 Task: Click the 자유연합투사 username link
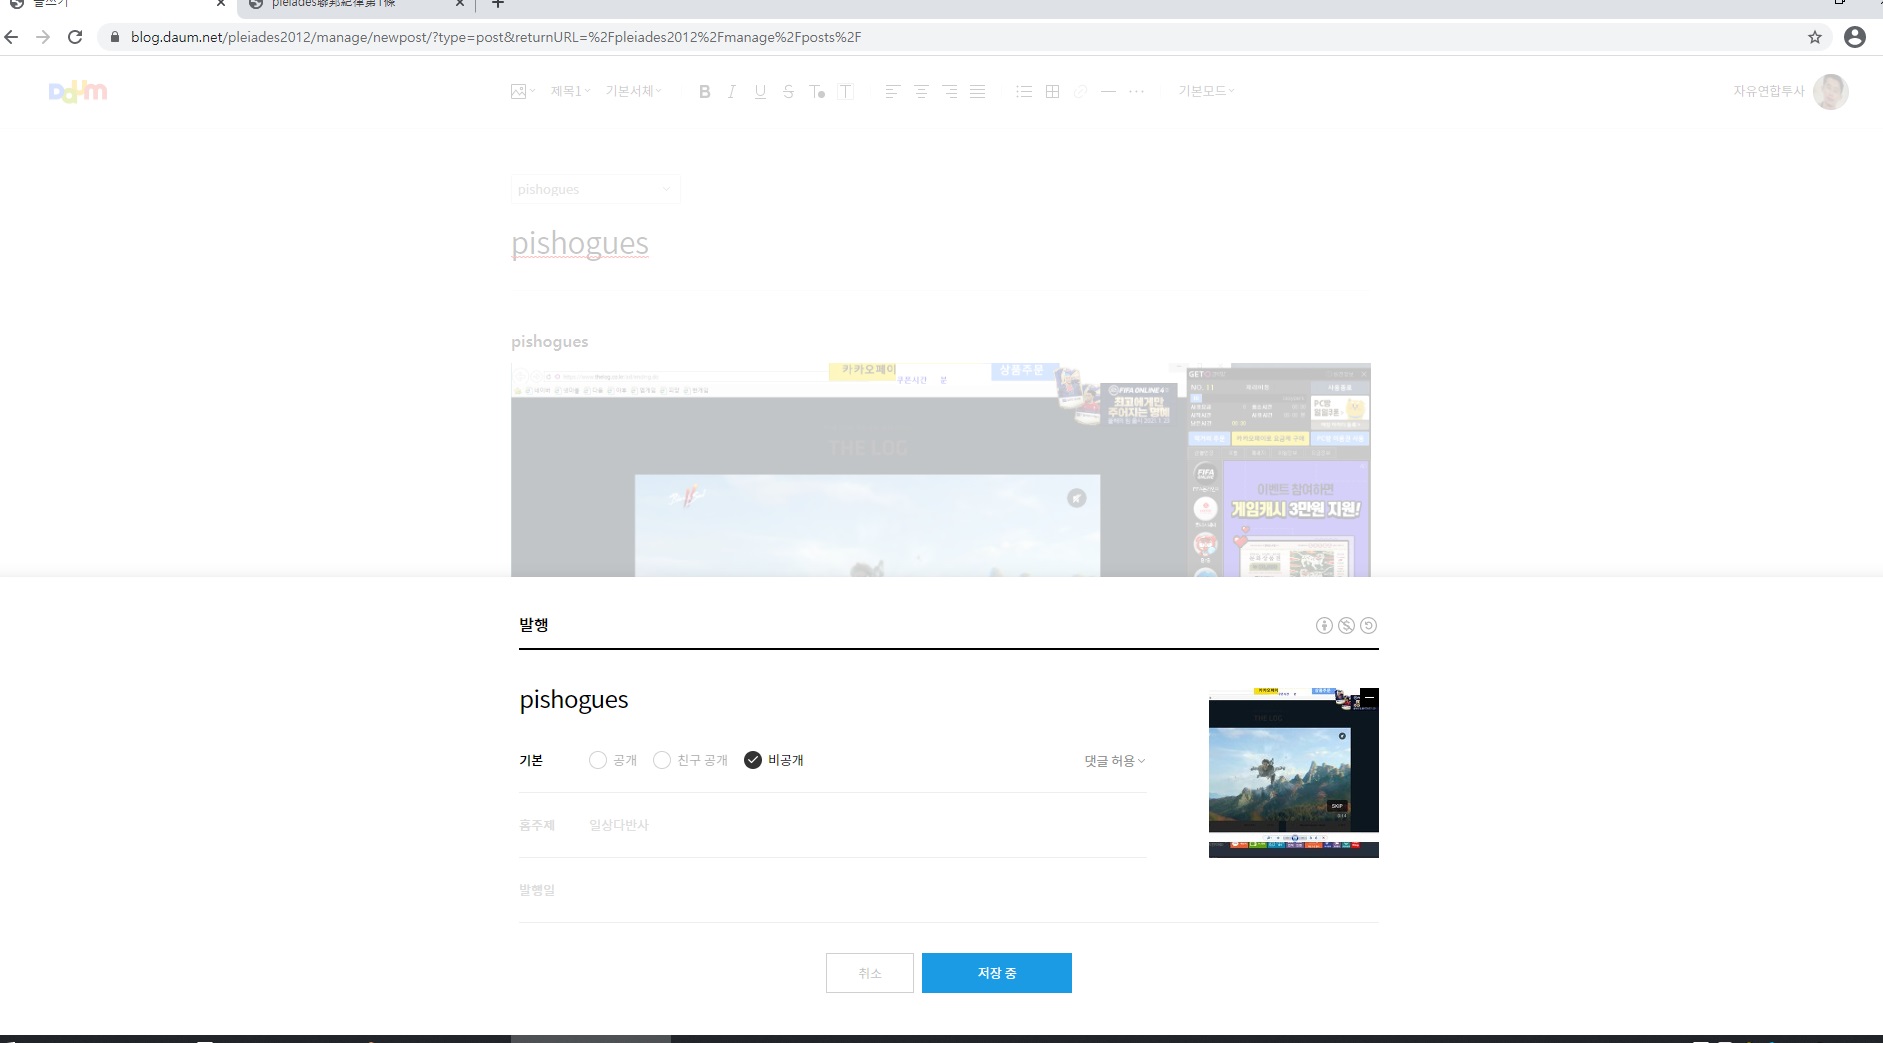(1769, 91)
